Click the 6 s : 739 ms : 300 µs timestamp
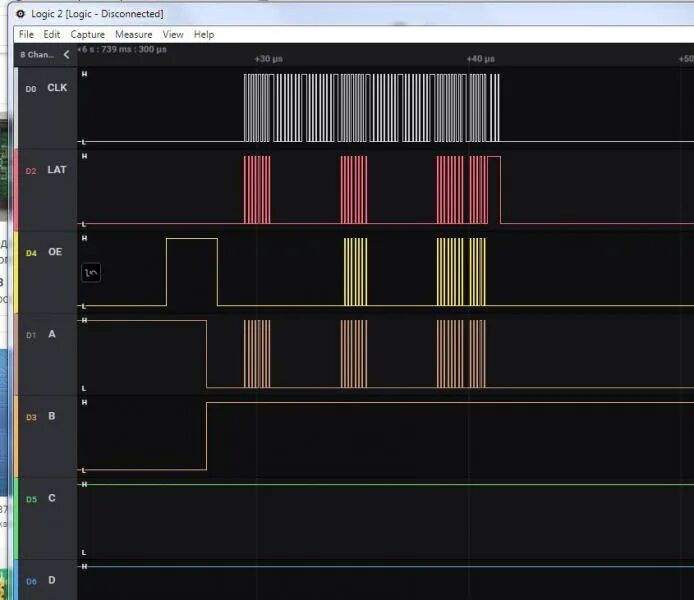694x600 pixels. [123, 49]
